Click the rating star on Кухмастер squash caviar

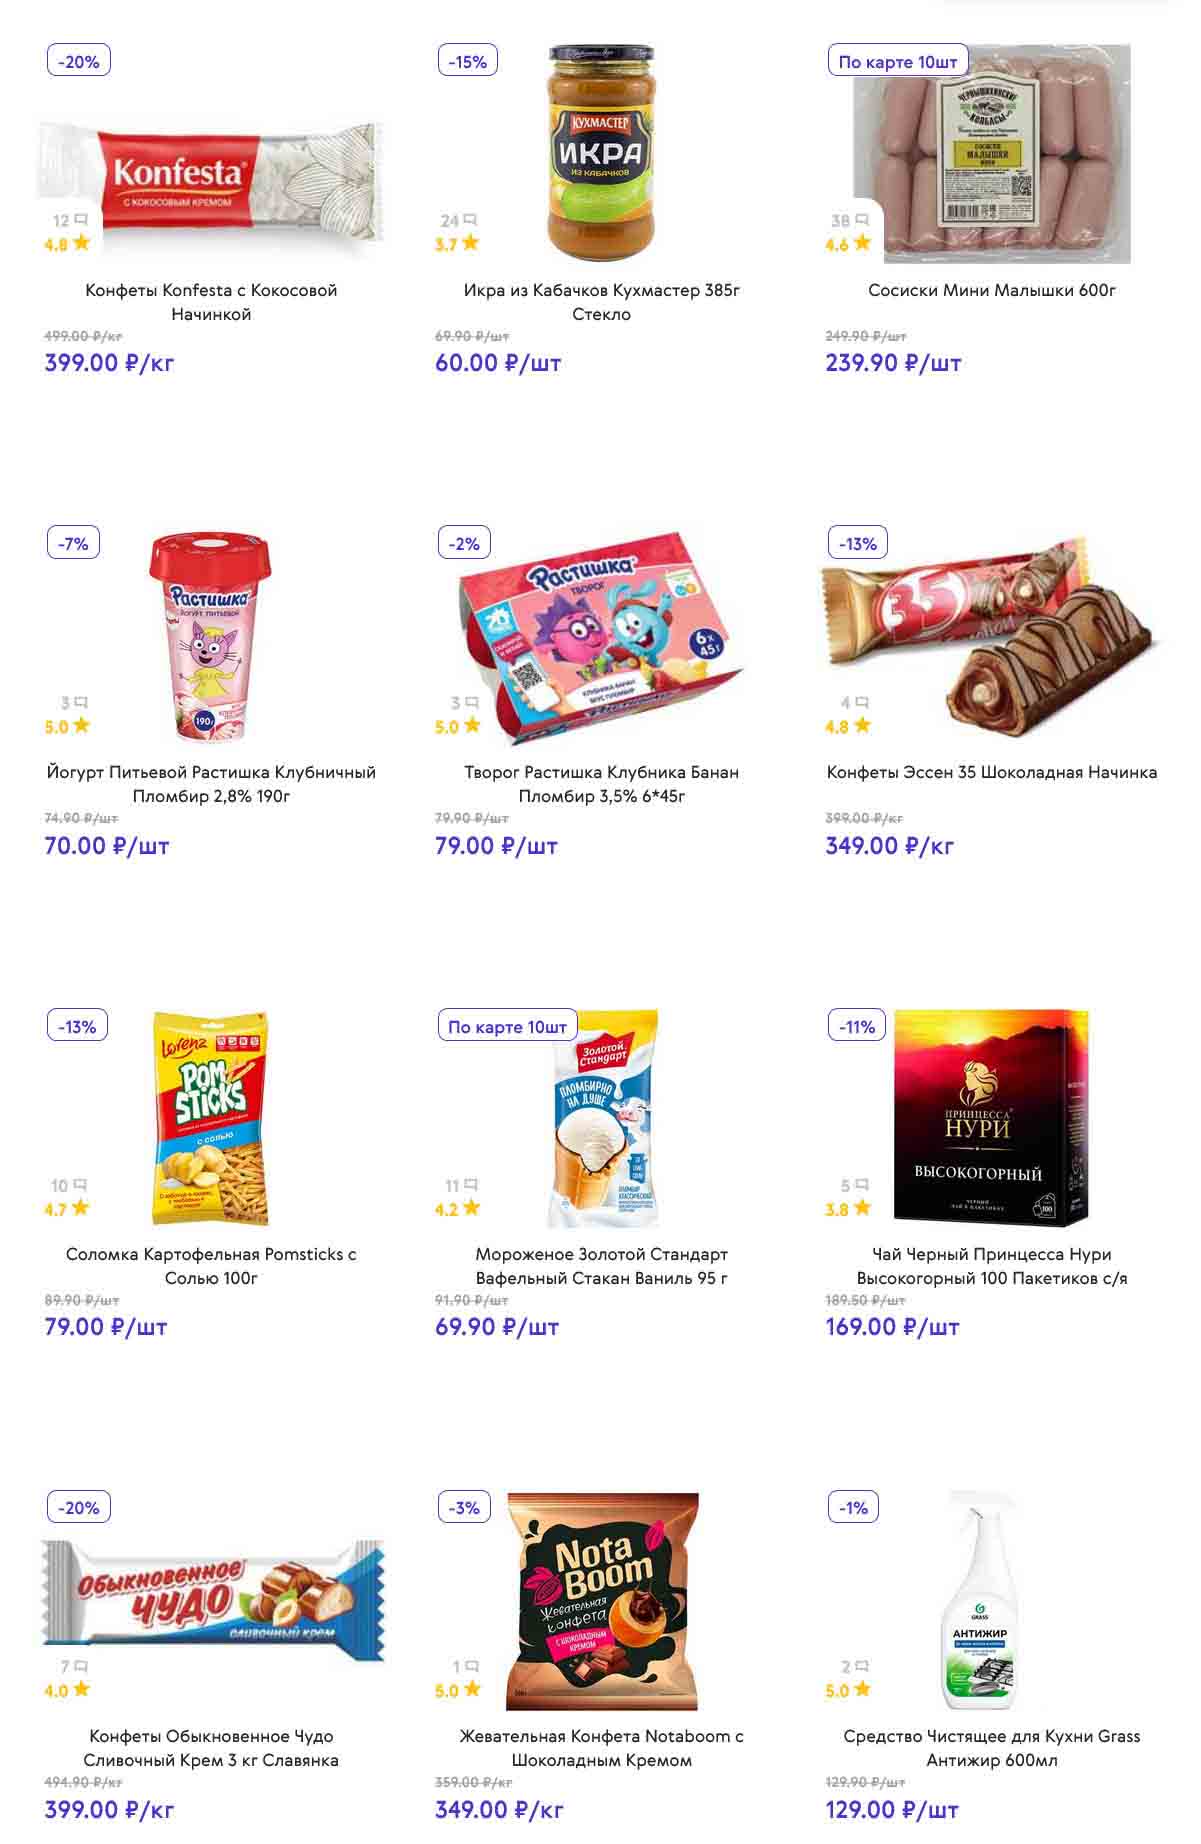pyautogui.click(x=471, y=243)
